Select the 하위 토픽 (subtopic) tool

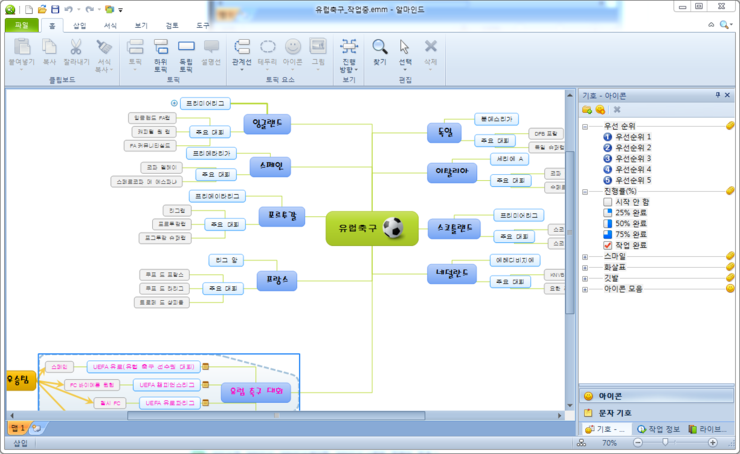tap(161, 49)
